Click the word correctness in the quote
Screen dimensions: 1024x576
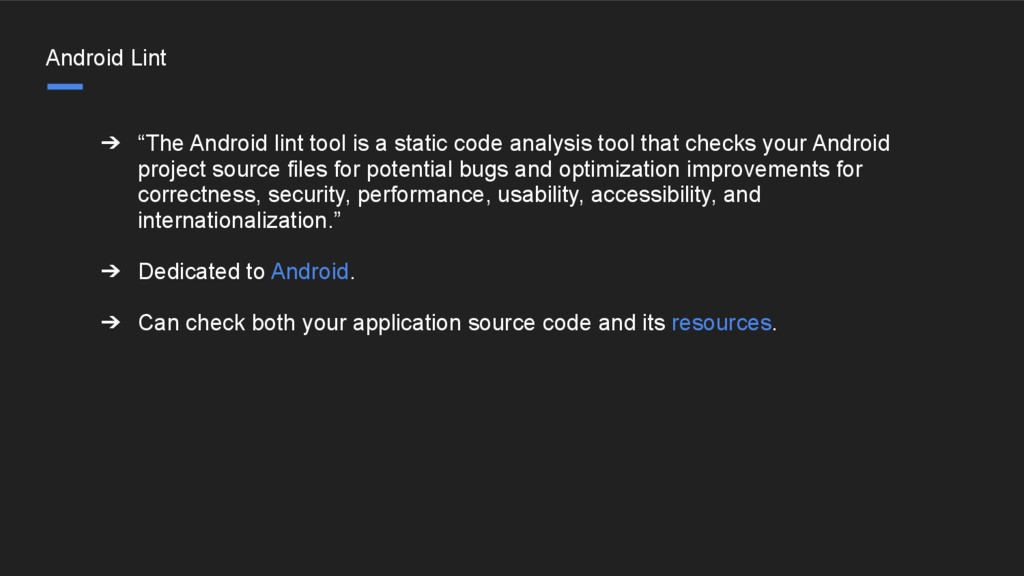(196, 195)
